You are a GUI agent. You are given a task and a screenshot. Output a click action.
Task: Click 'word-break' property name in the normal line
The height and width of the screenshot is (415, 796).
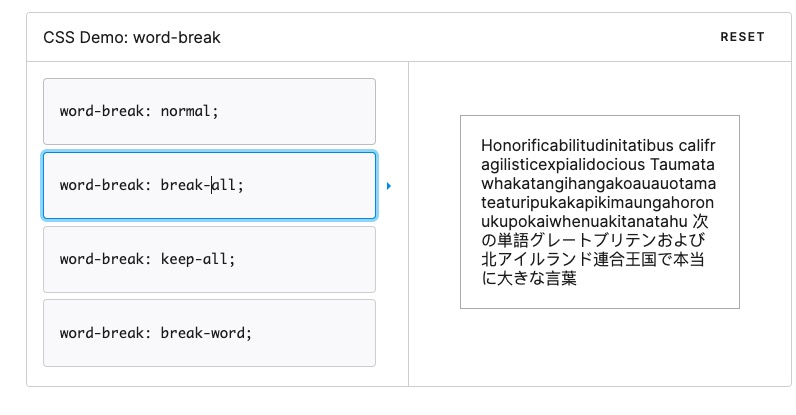[101, 111]
